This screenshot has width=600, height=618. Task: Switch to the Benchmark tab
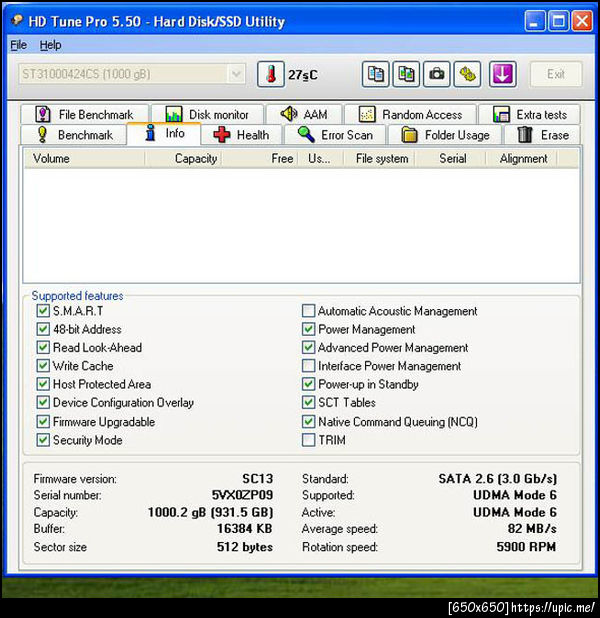(74, 135)
